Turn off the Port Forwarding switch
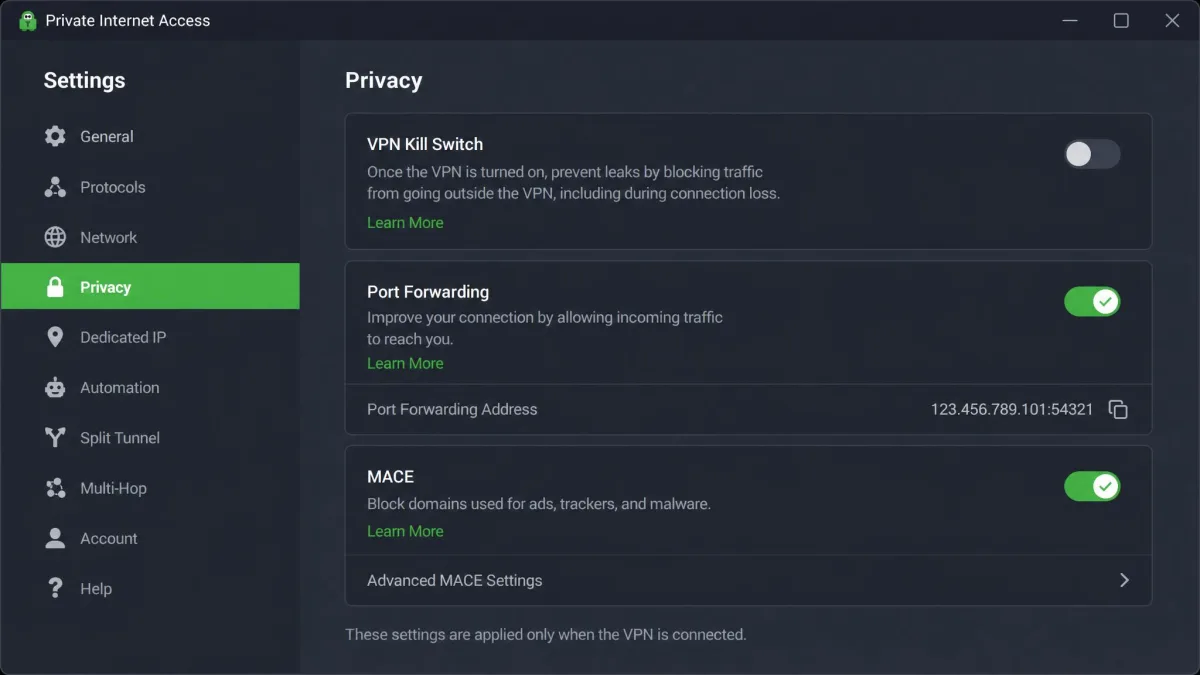The width and height of the screenshot is (1200, 675). point(1092,301)
